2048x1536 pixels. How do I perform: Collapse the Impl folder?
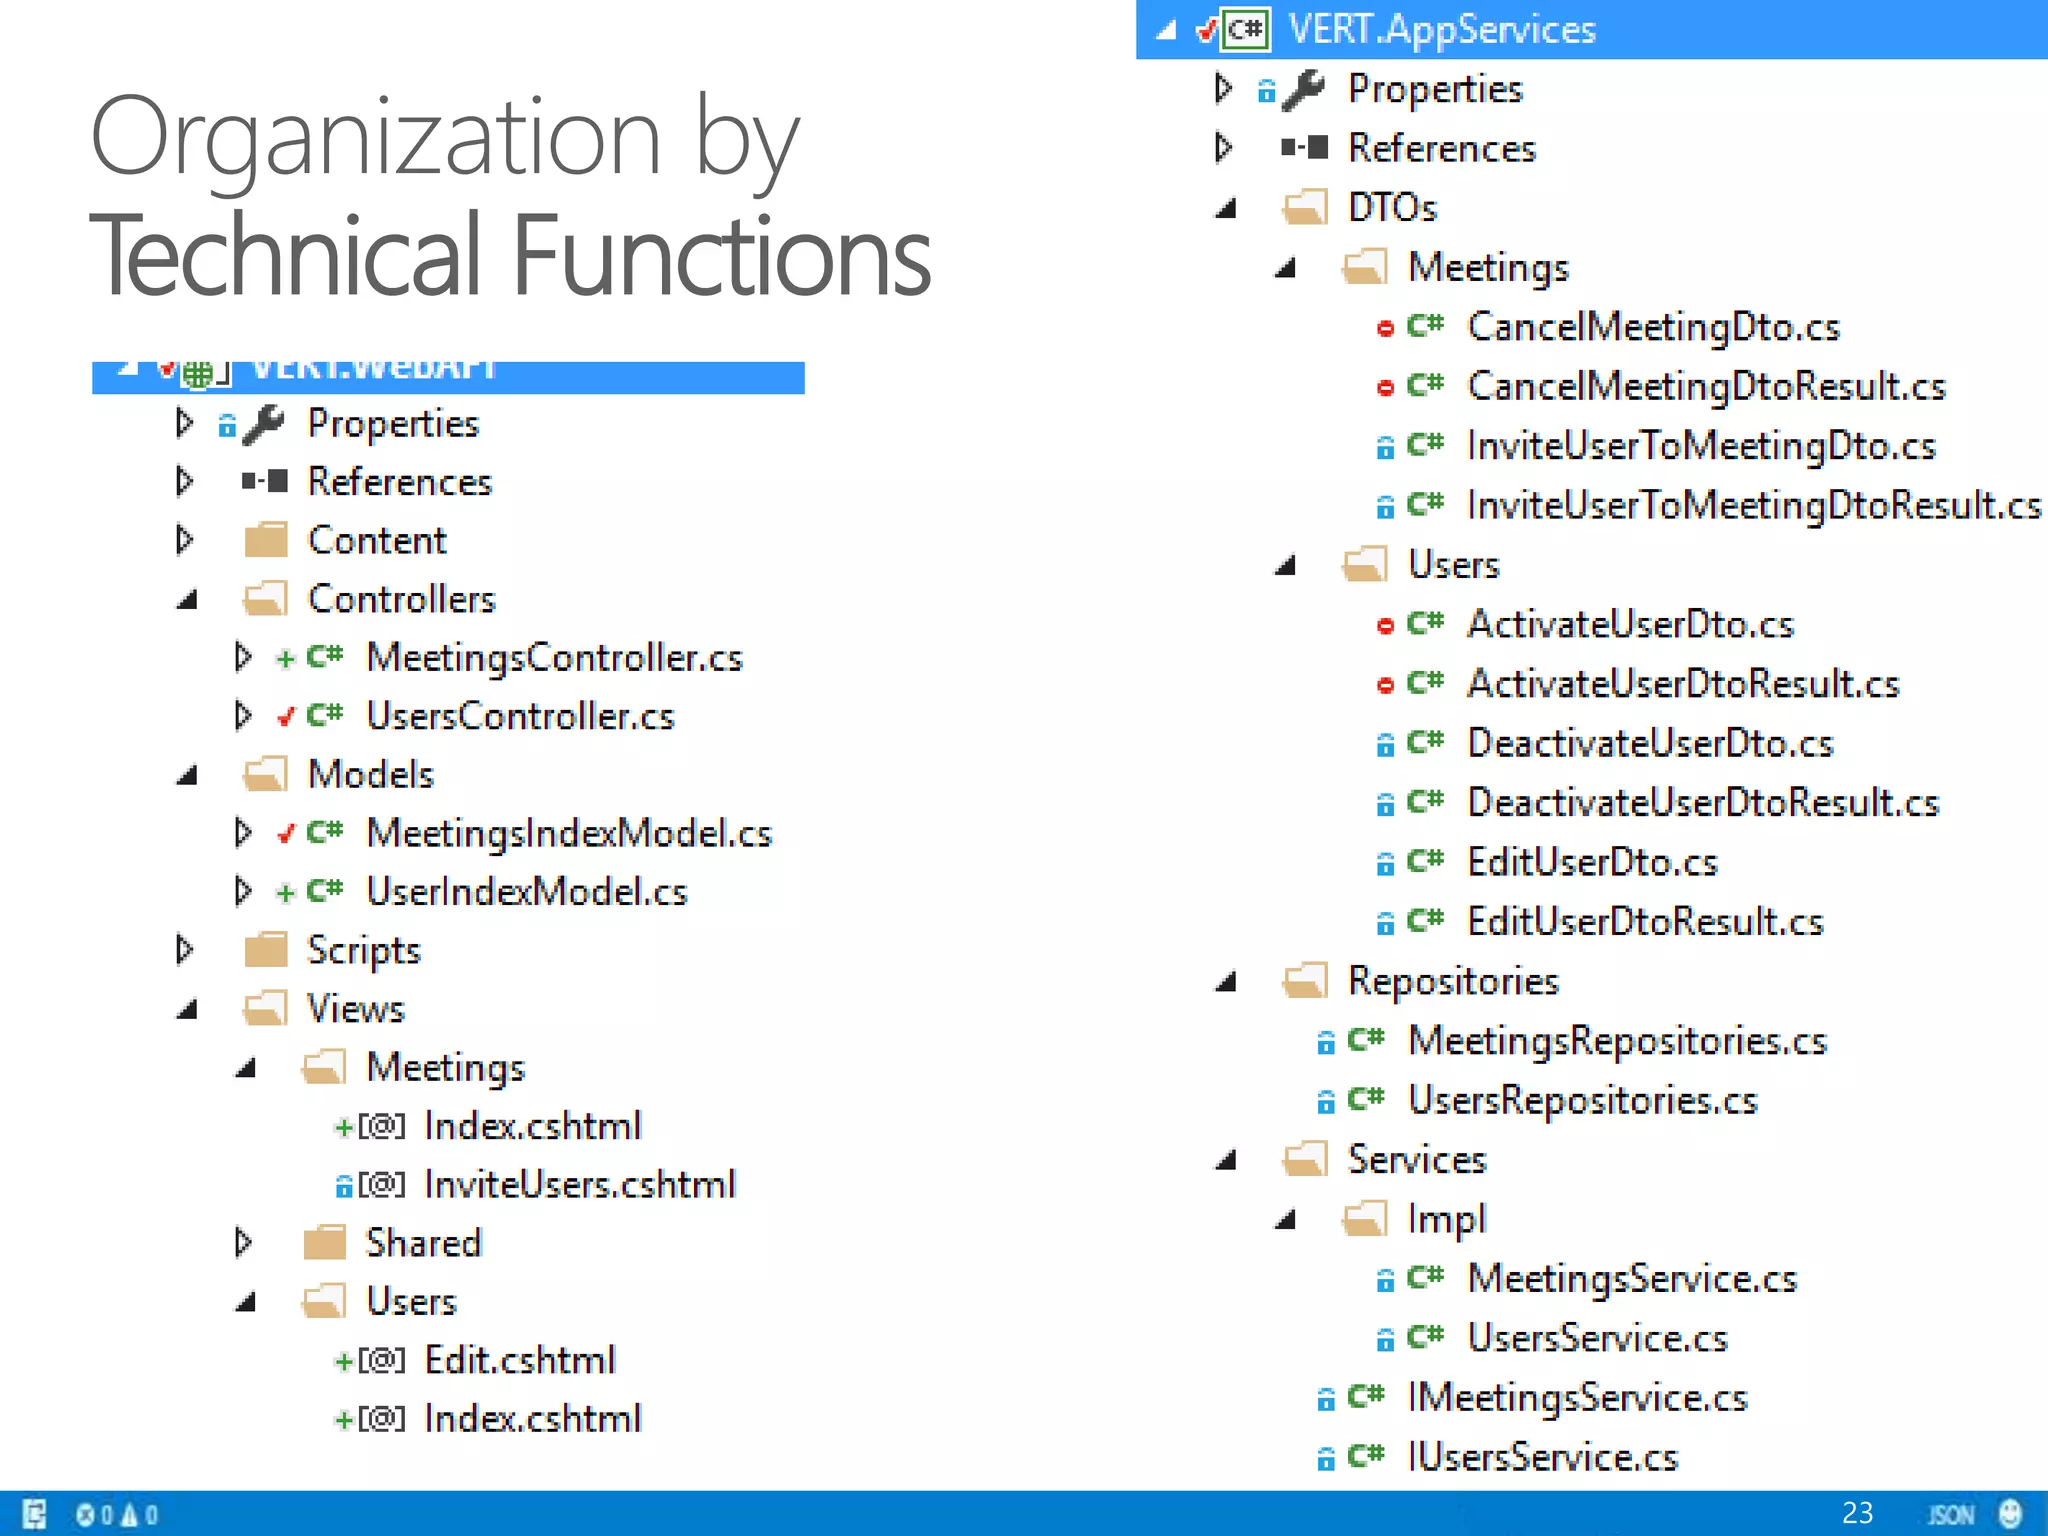(1285, 1220)
